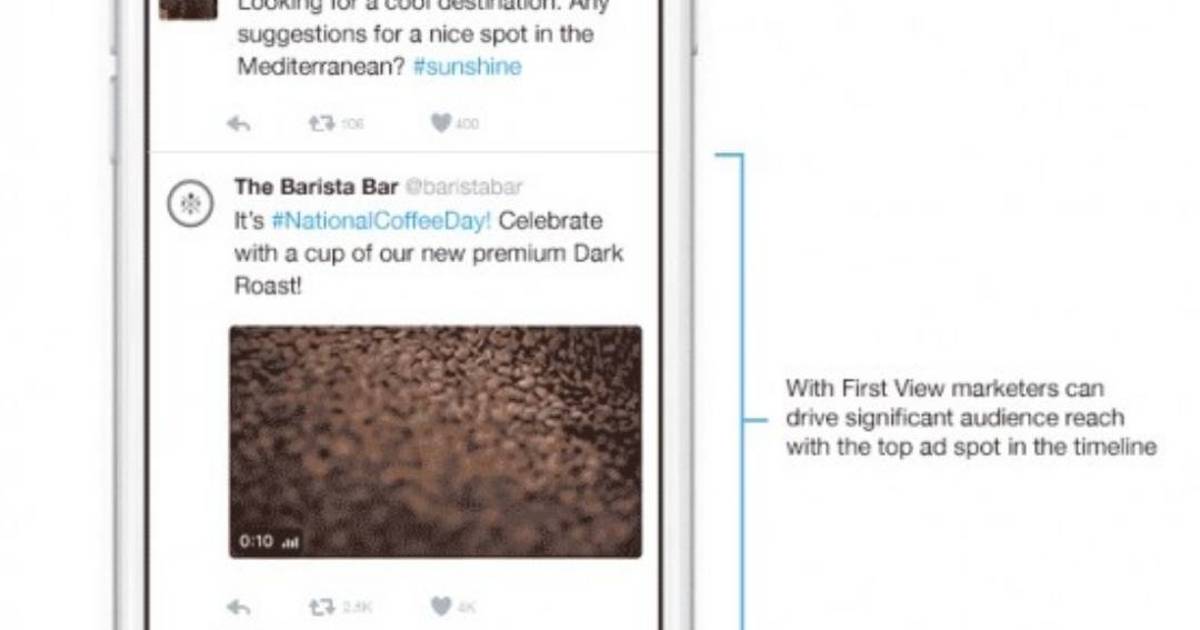Open the #NationalCoffeeDay hashtag
This screenshot has height=630, width=1200.
pos(383,220)
